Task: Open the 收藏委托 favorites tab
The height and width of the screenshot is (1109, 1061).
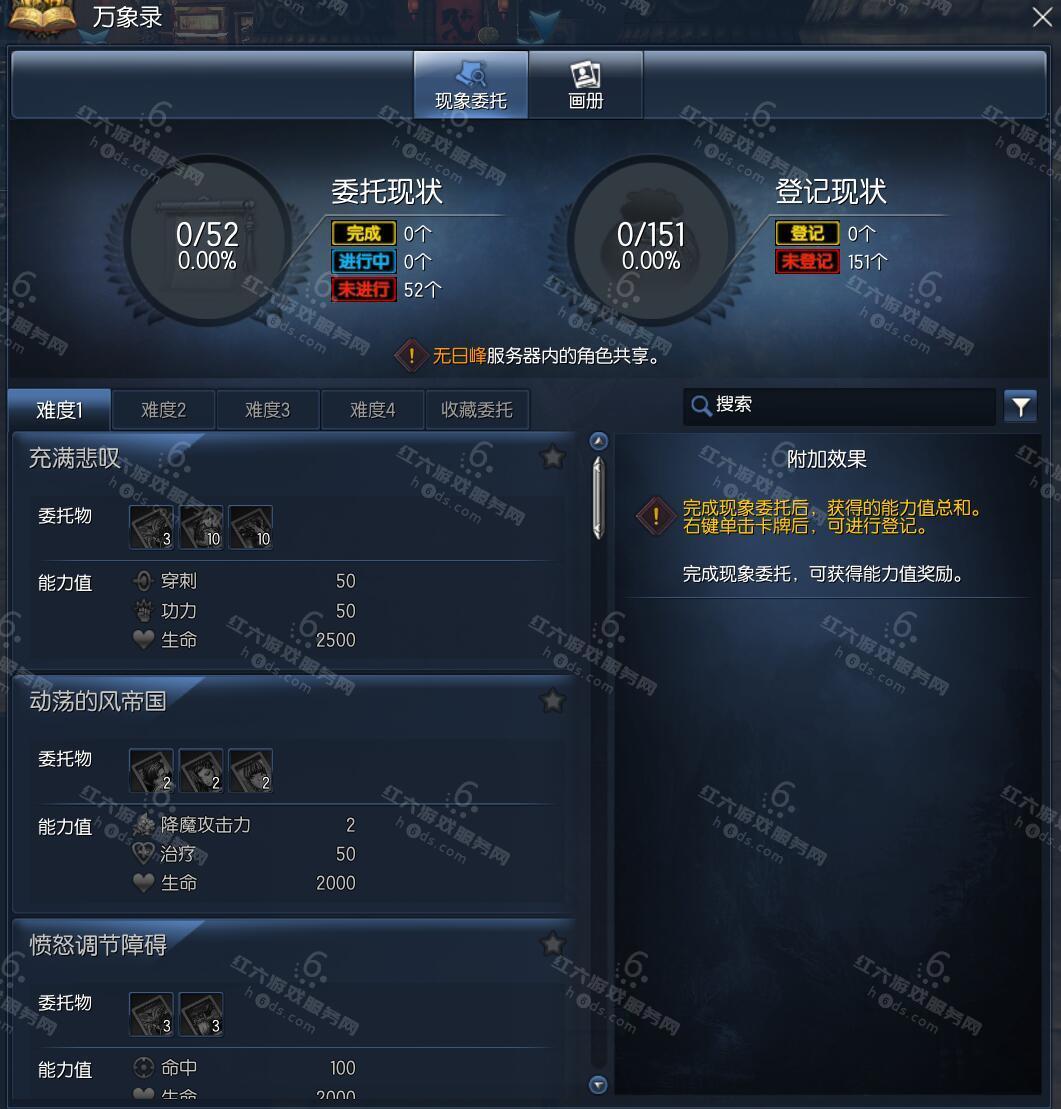Action: 477,410
